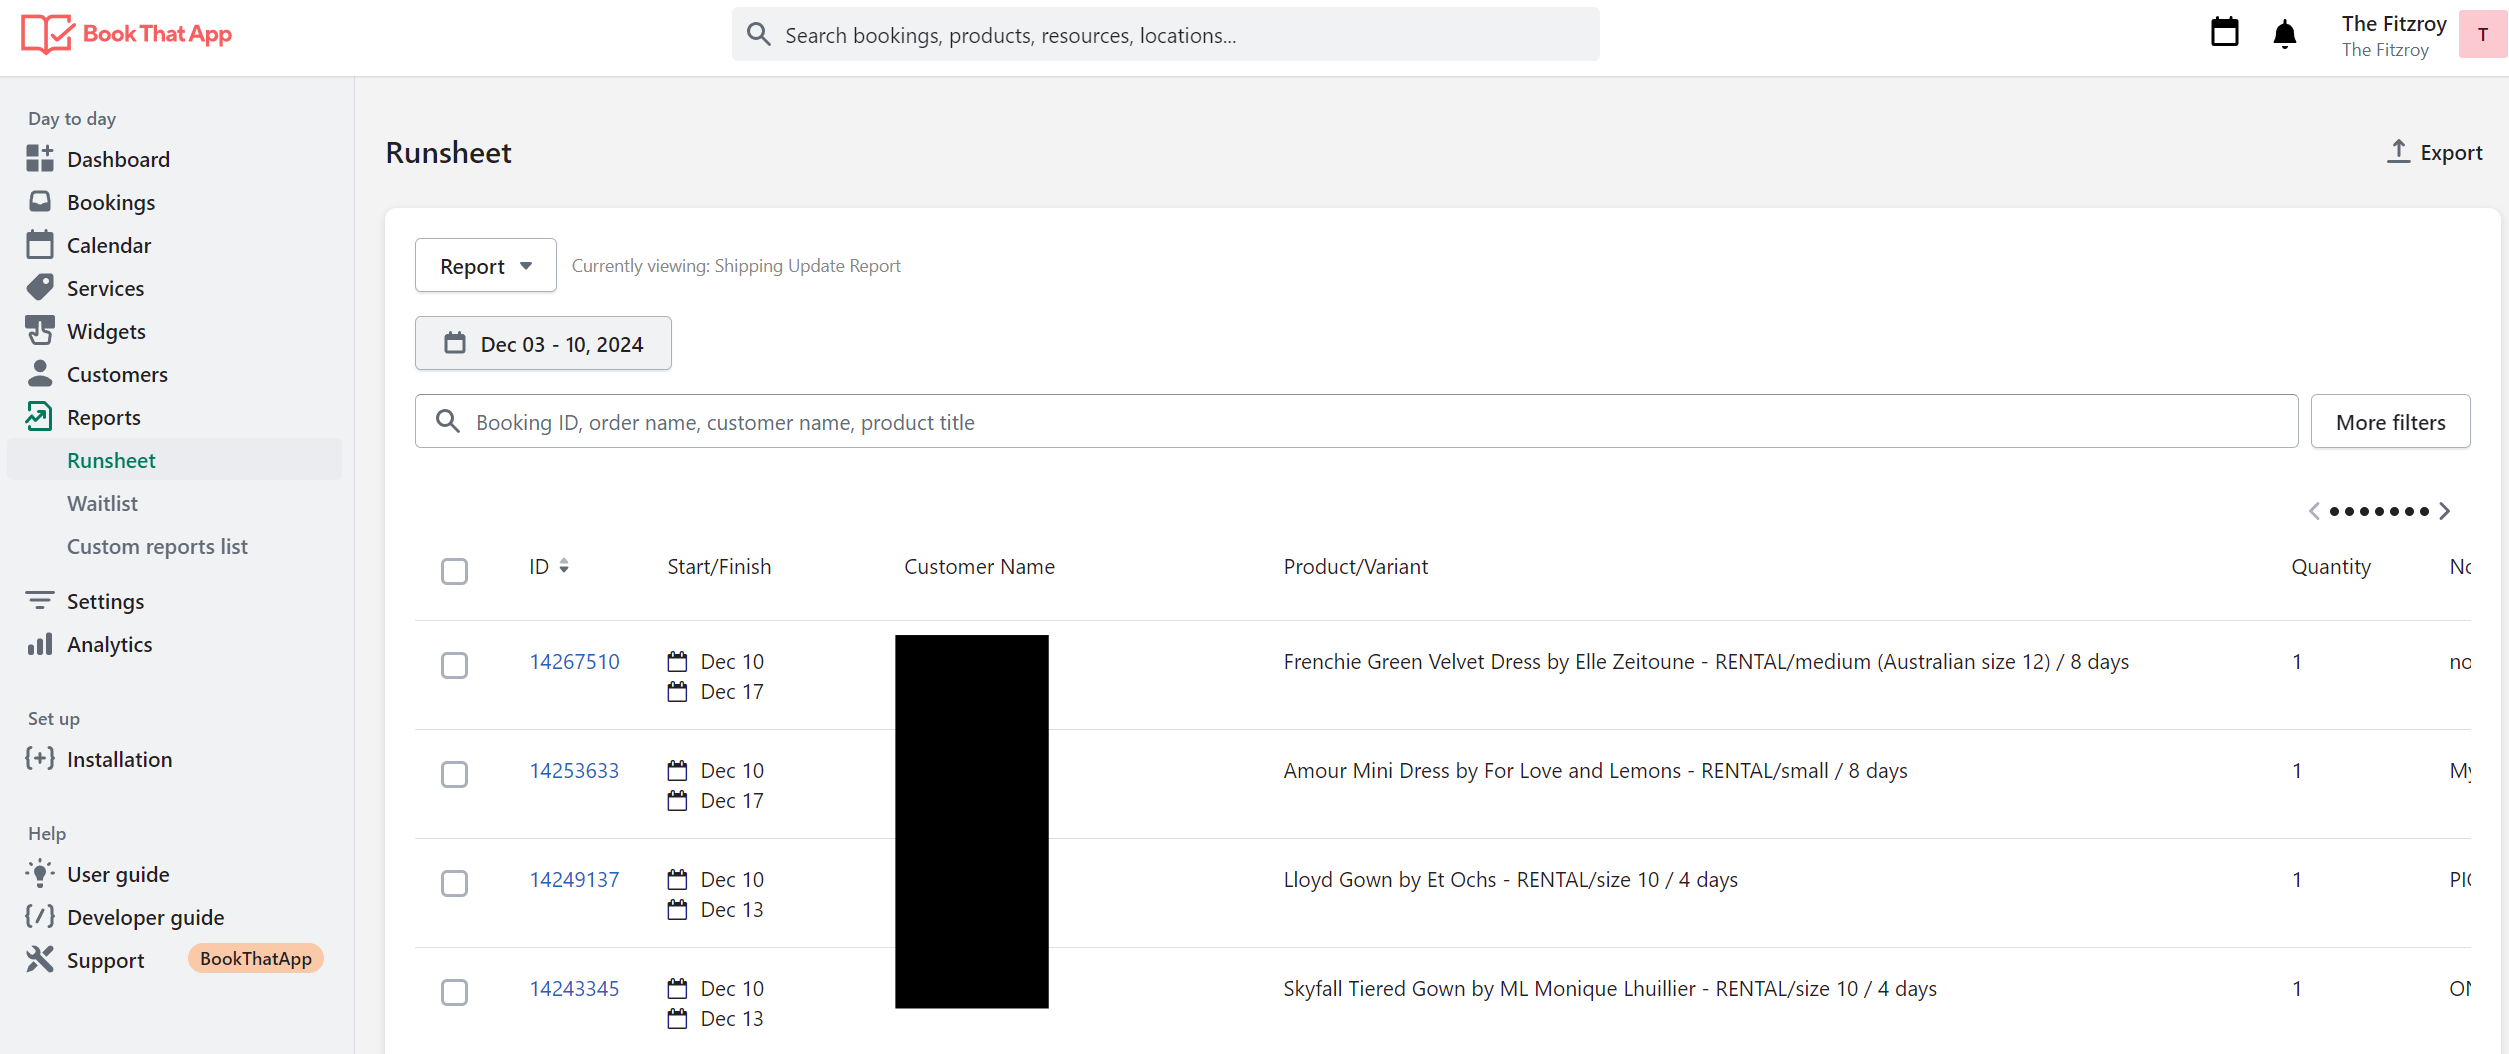The image size is (2509, 1054).
Task: Click the User guide lightbulb icon
Action: click(40, 873)
